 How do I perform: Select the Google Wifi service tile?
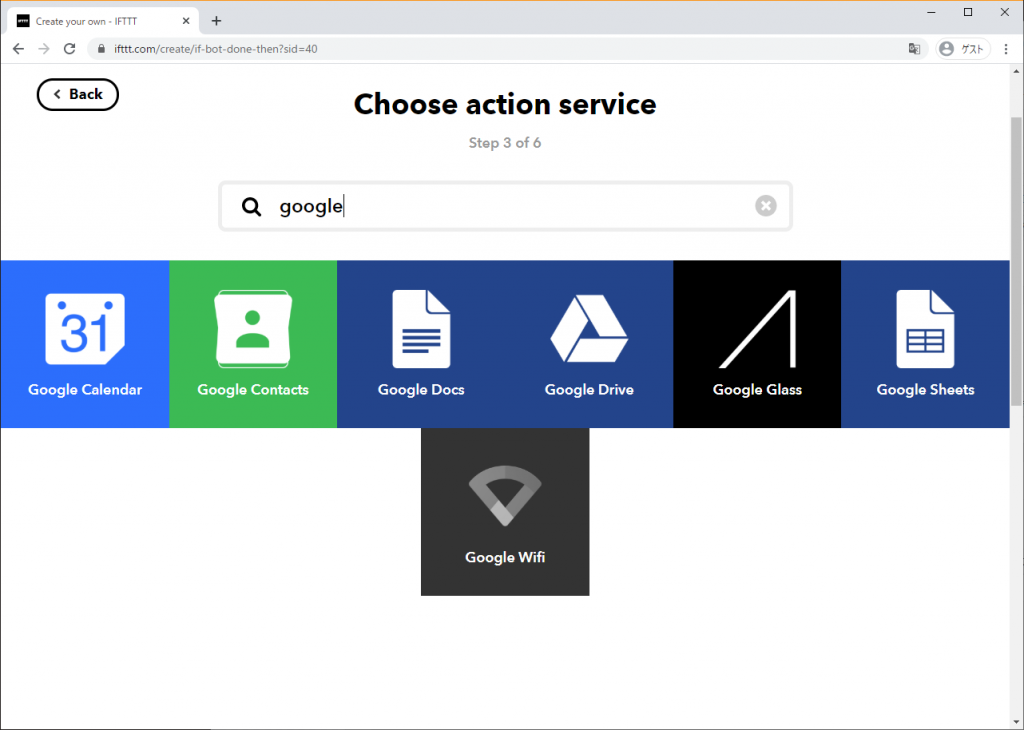505,512
